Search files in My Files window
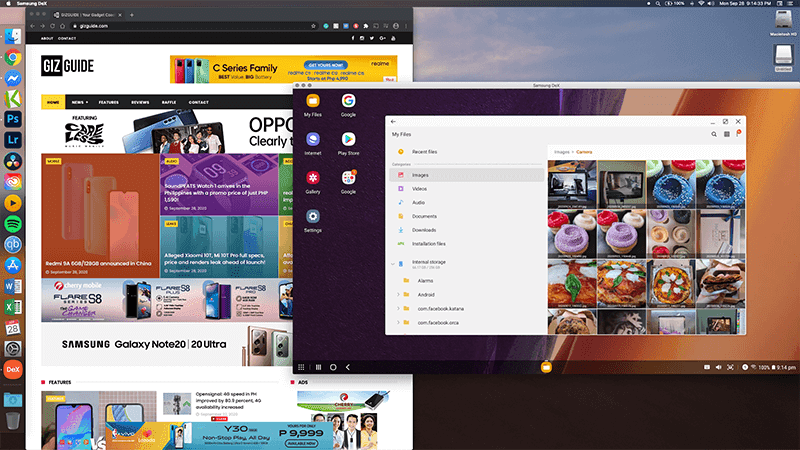The width and height of the screenshot is (800, 450). coord(714,134)
